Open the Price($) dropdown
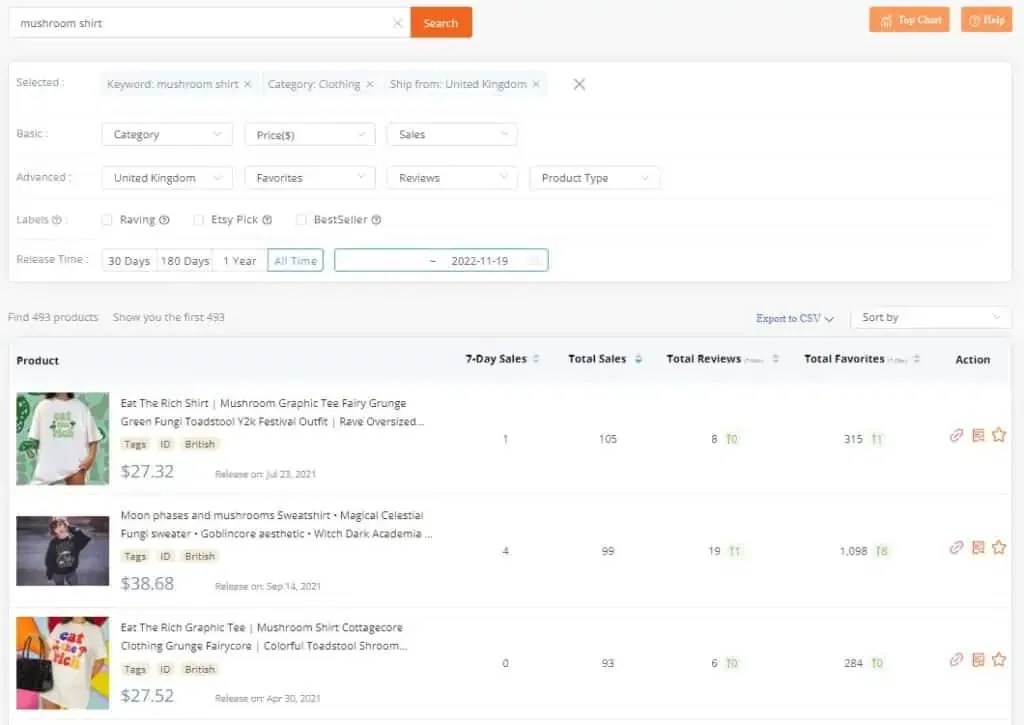This screenshot has height=725, width=1024. 309,133
